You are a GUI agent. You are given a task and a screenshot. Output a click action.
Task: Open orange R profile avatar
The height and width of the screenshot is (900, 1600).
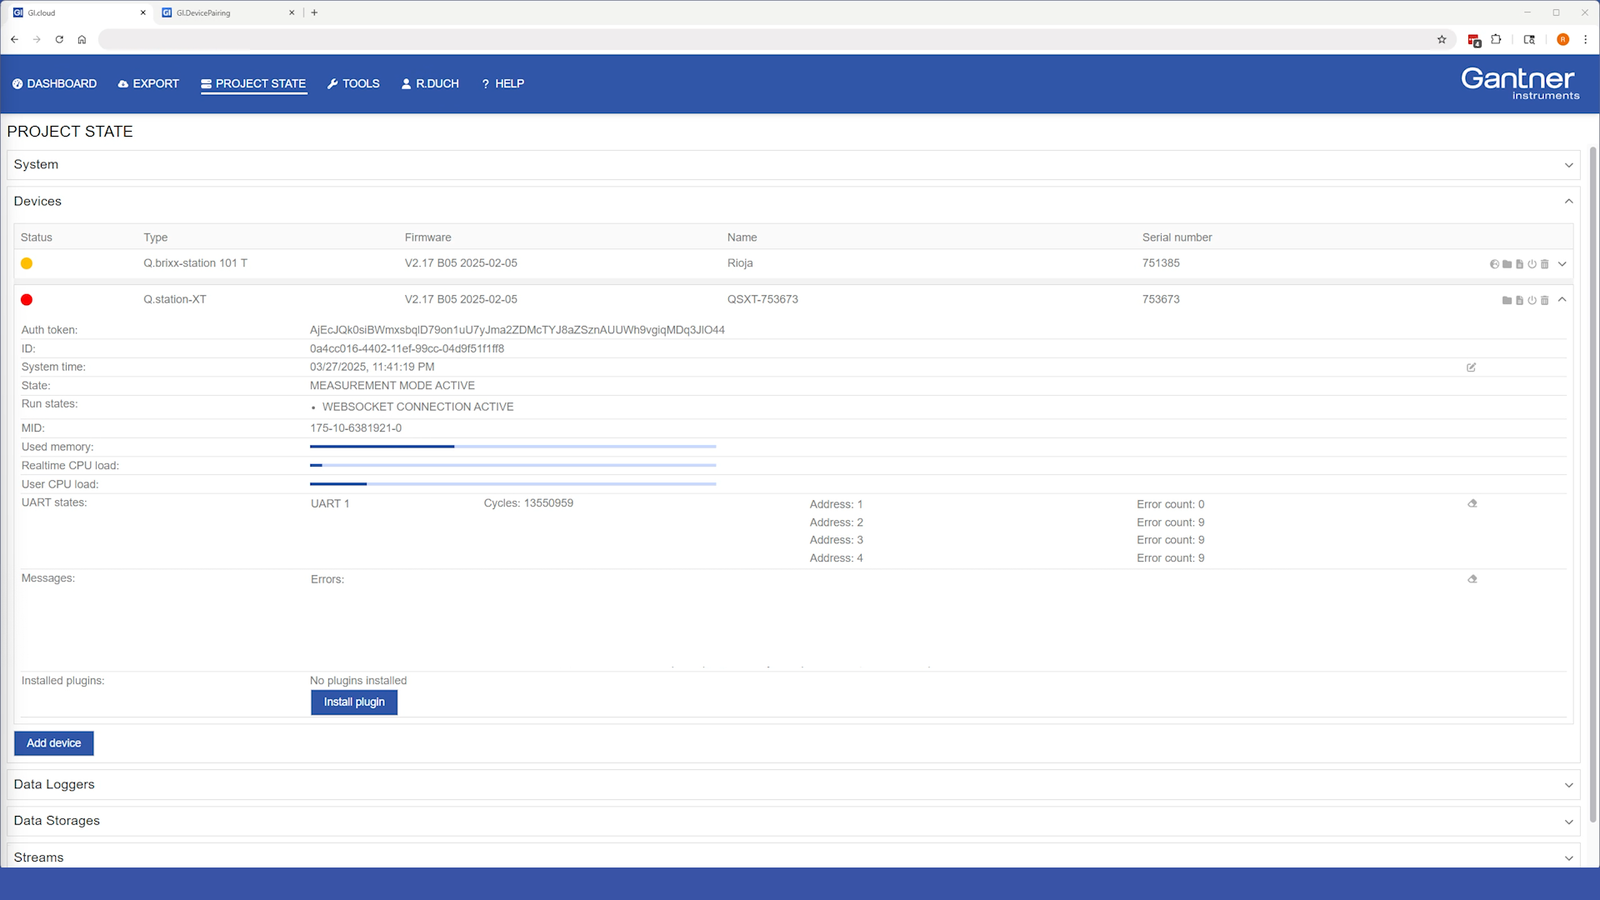pyautogui.click(x=1563, y=40)
